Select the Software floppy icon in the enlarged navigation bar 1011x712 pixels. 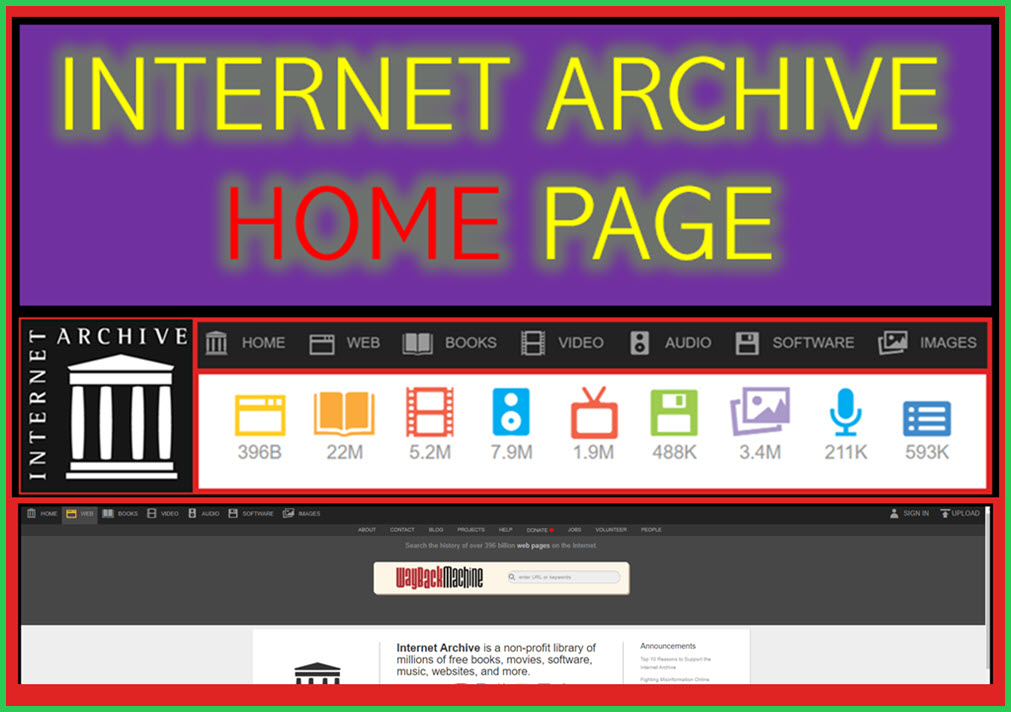(747, 343)
